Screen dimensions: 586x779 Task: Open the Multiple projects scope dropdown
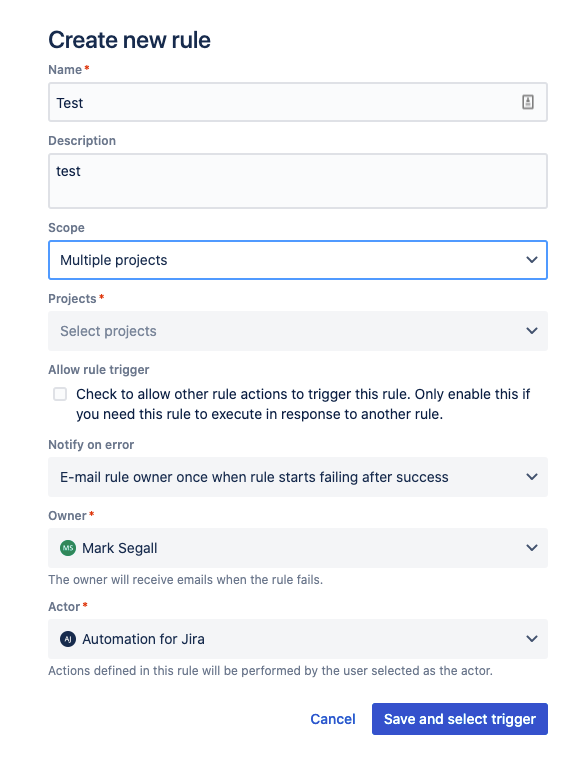[x=298, y=260]
